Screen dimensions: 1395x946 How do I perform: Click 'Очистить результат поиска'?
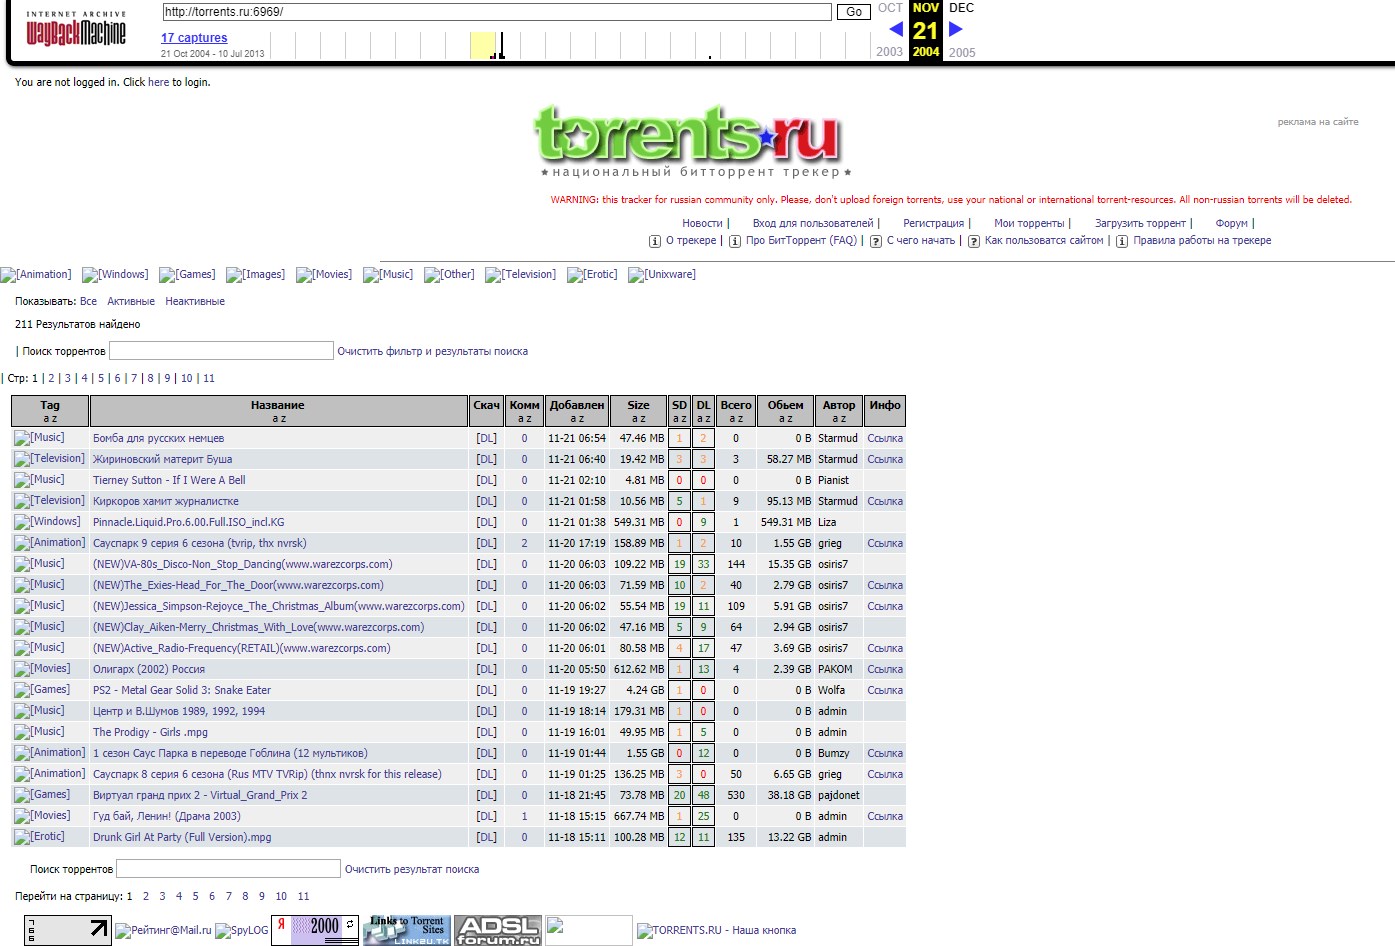[412, 870]
